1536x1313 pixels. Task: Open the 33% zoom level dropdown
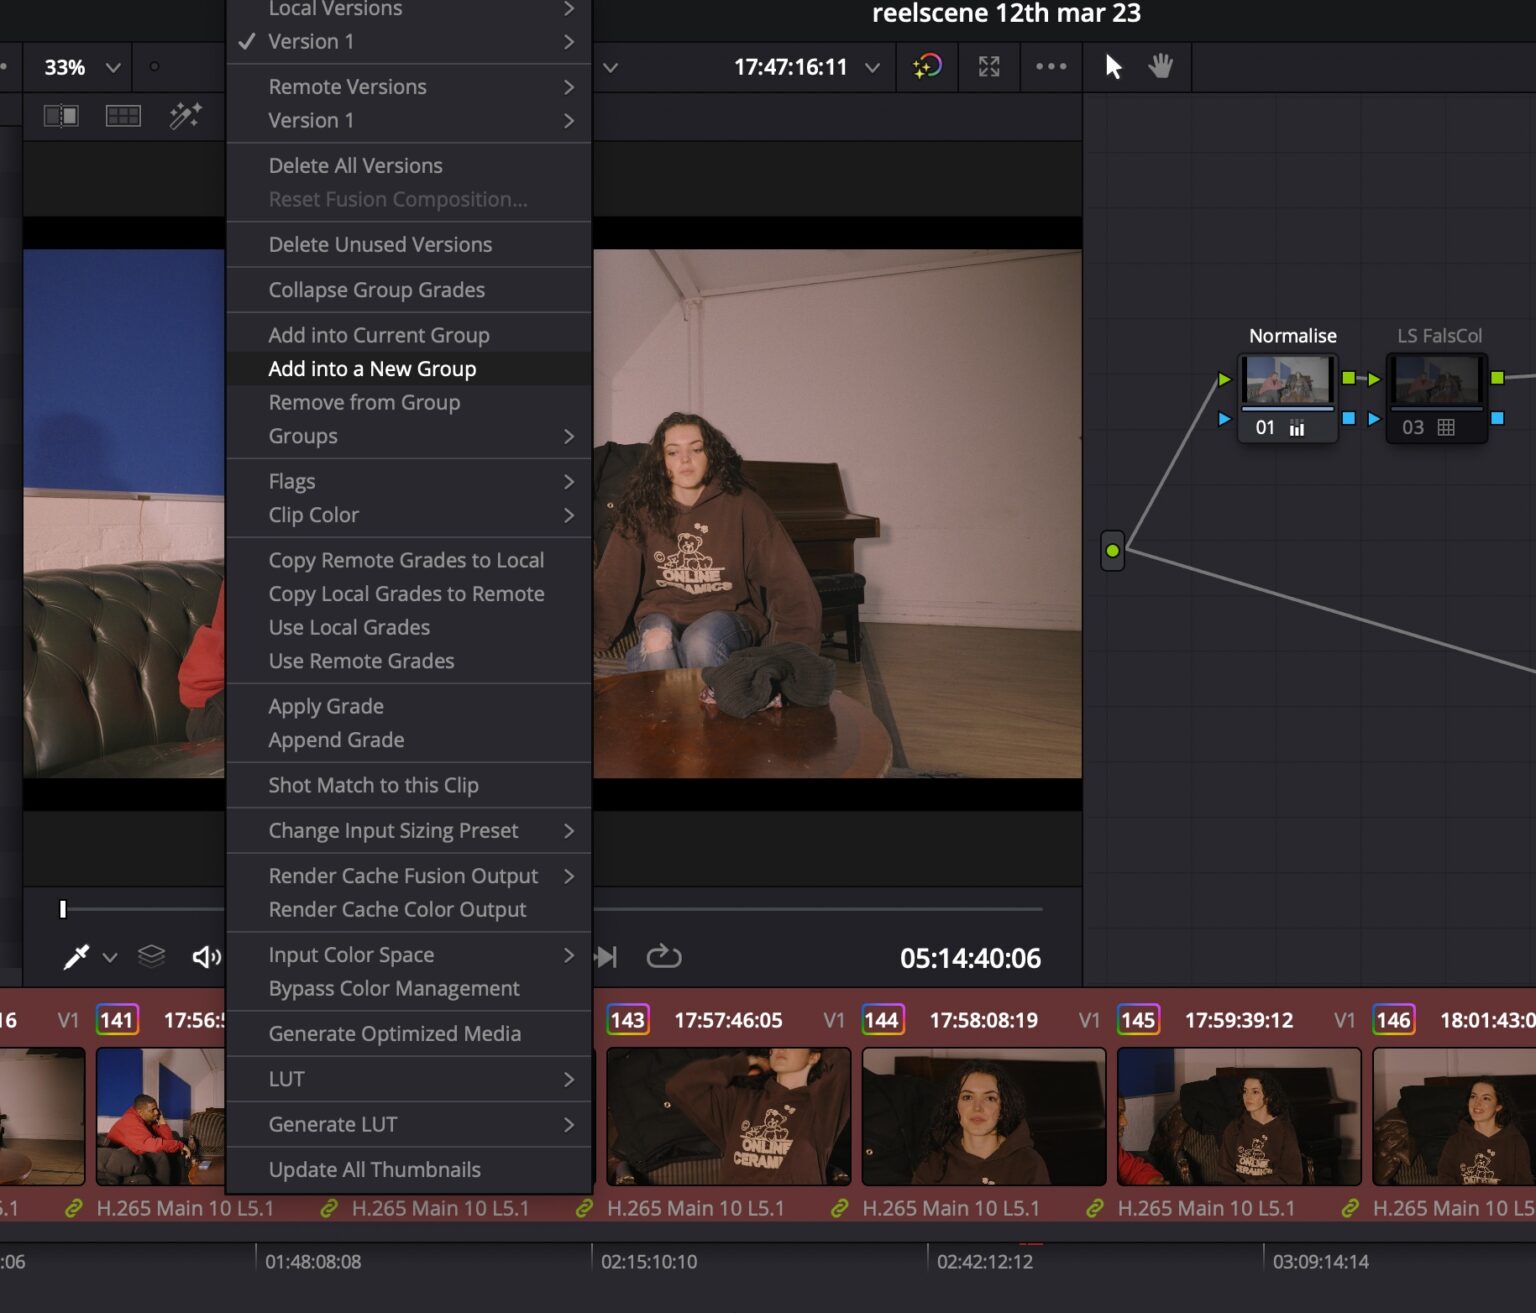78,67
